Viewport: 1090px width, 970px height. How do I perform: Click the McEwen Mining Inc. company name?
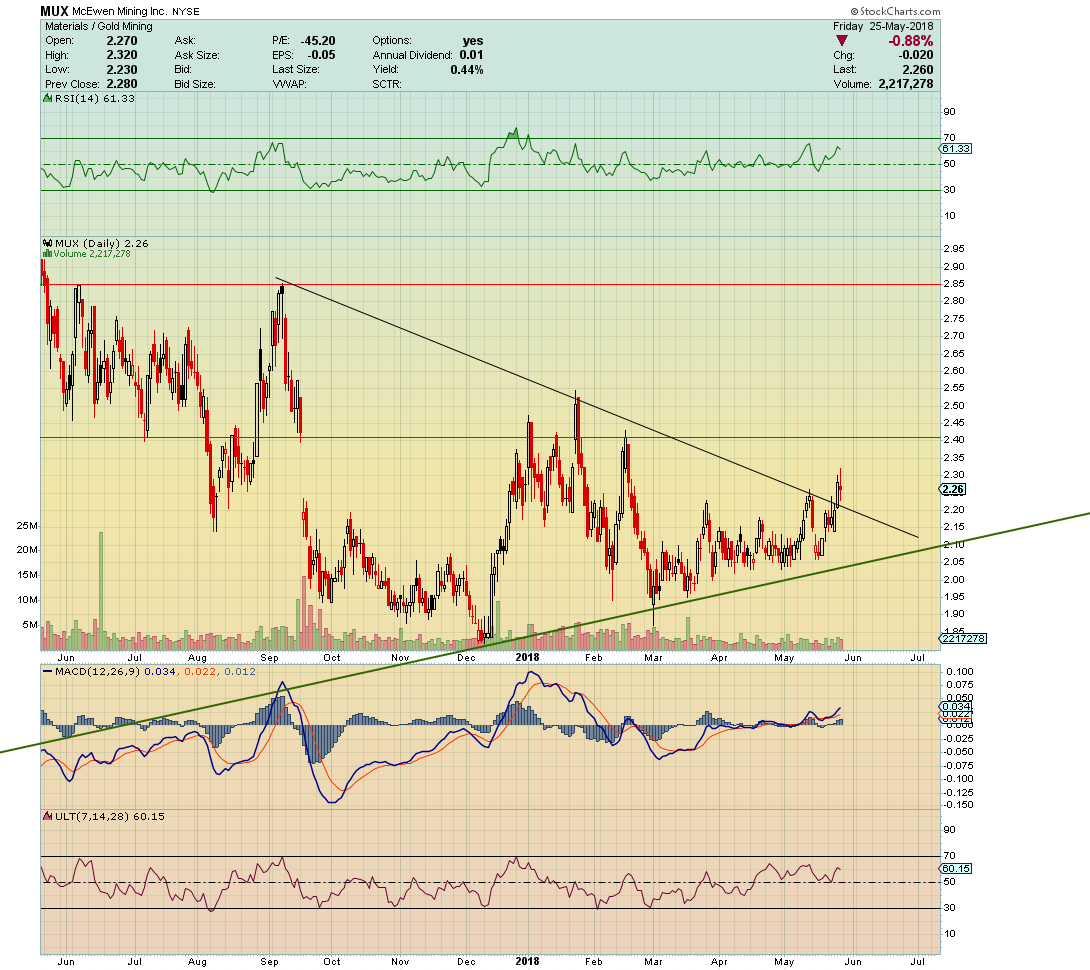click(120, 12)
